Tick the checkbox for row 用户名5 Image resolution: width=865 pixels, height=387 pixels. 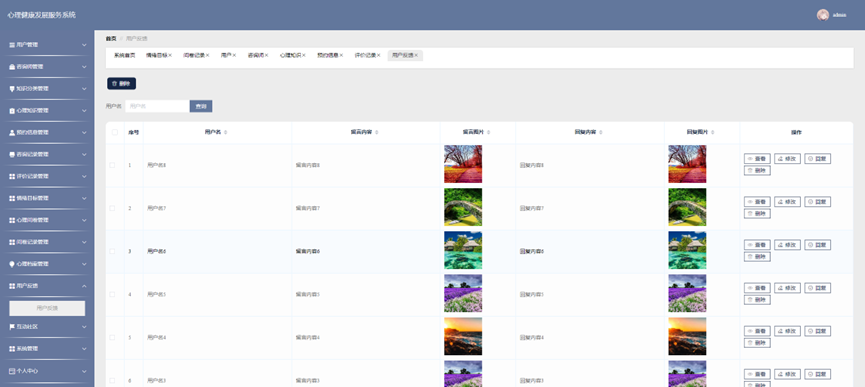112,294
